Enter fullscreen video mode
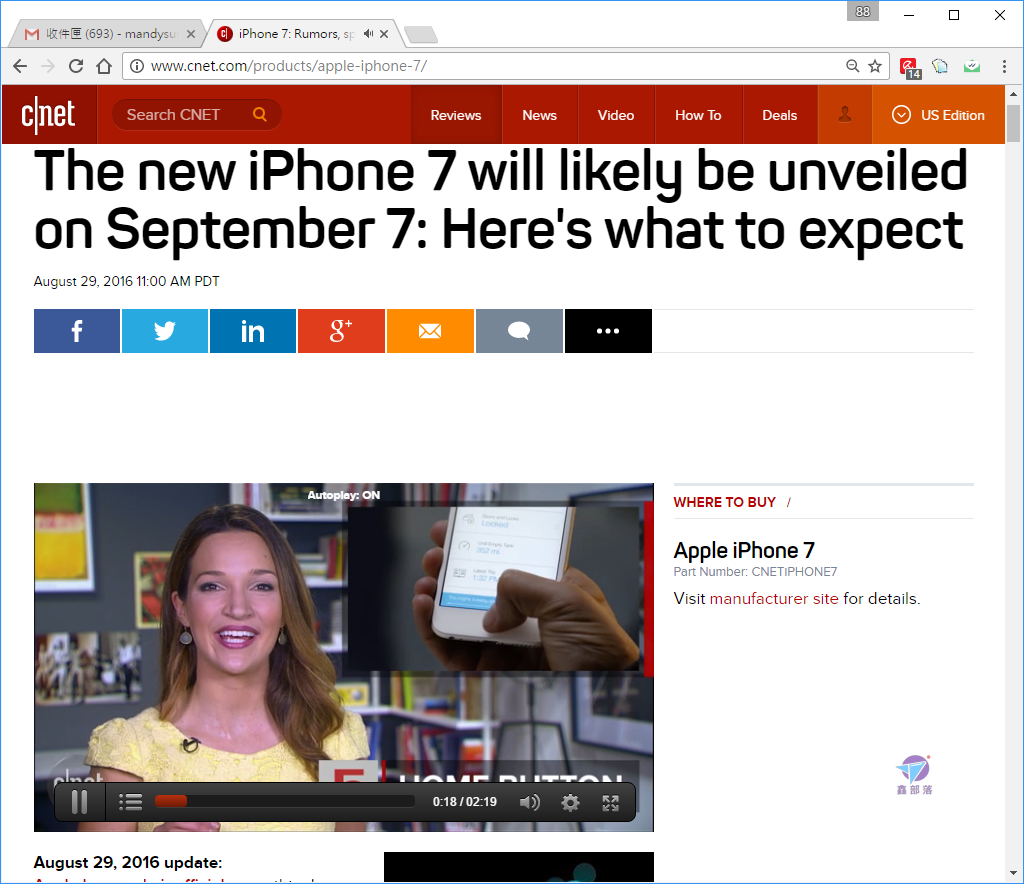This screenshot has height=884, width=1024. pos(611,802)
